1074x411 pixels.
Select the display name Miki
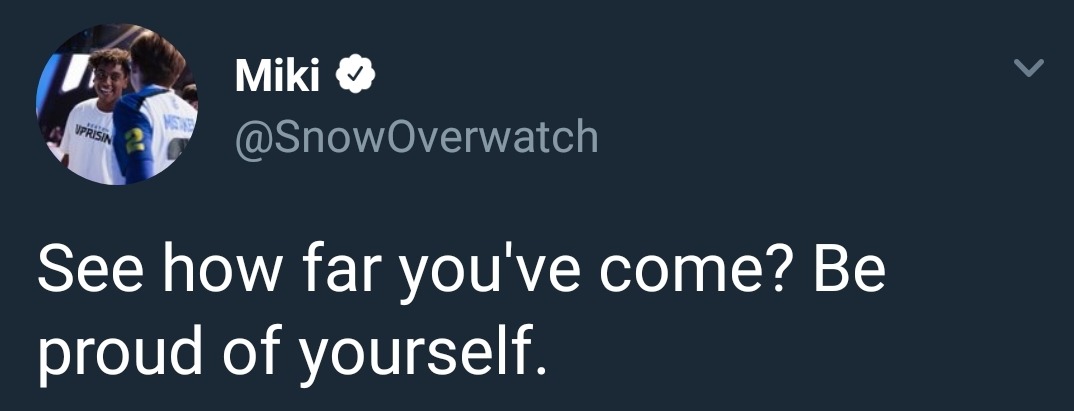tap(277, 75)
